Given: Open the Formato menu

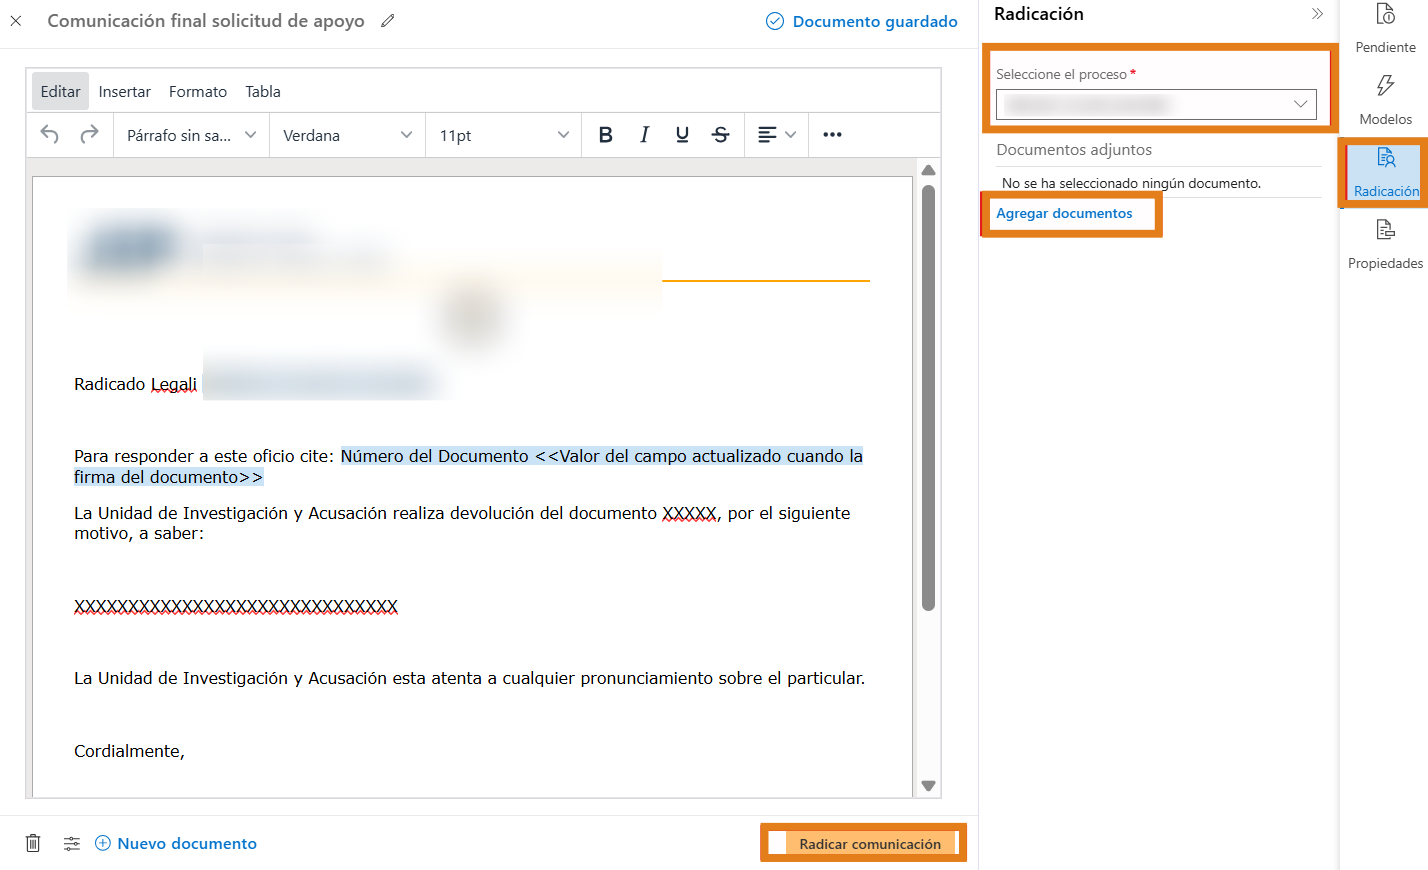Looking at the screenshot, I should [x=198, y=91].
